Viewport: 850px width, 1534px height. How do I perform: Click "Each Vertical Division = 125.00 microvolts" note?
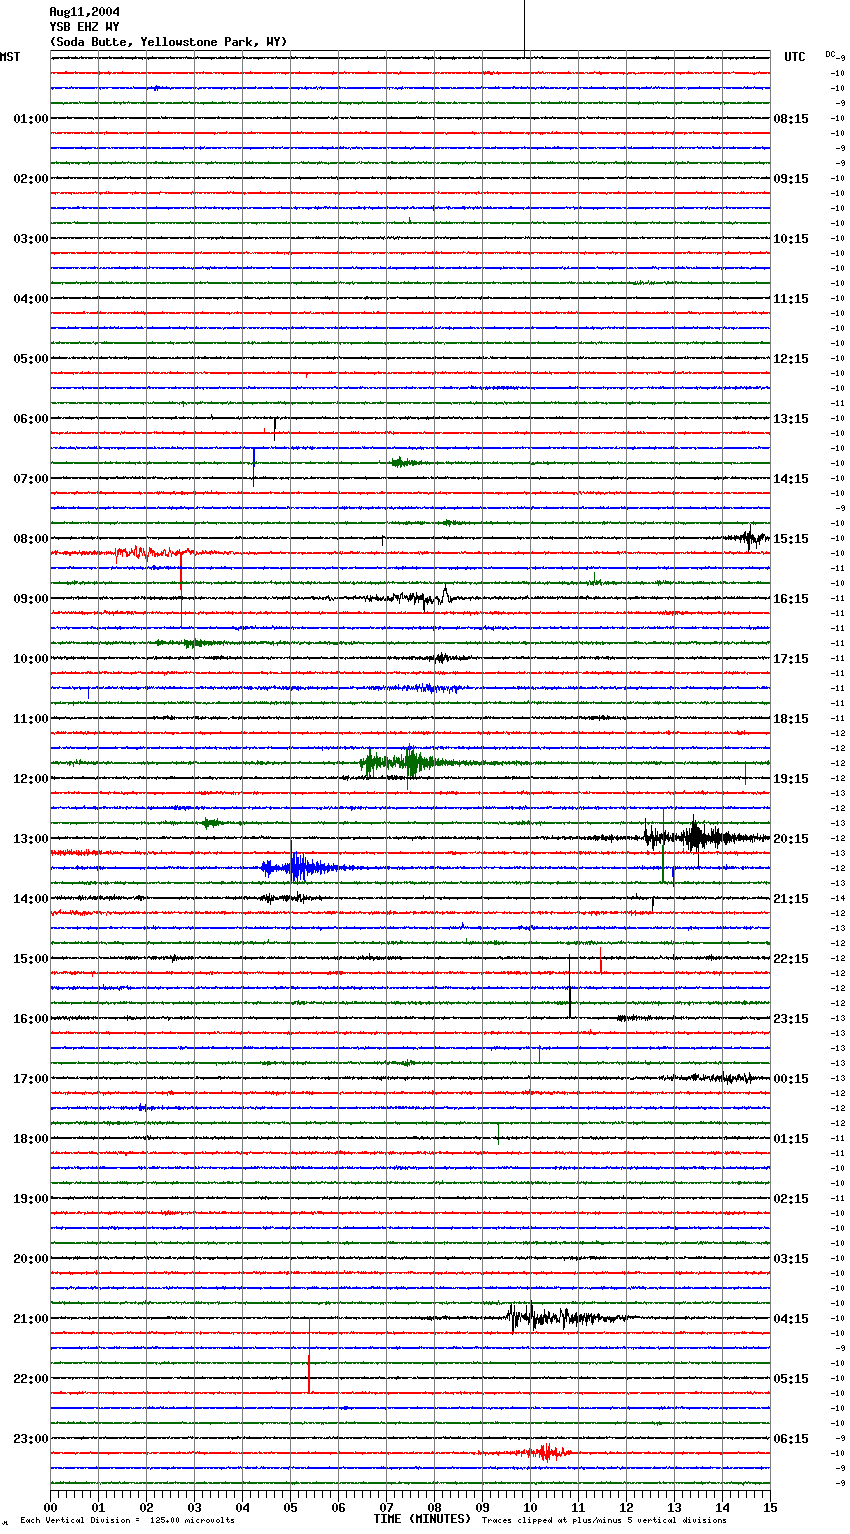127,1520
